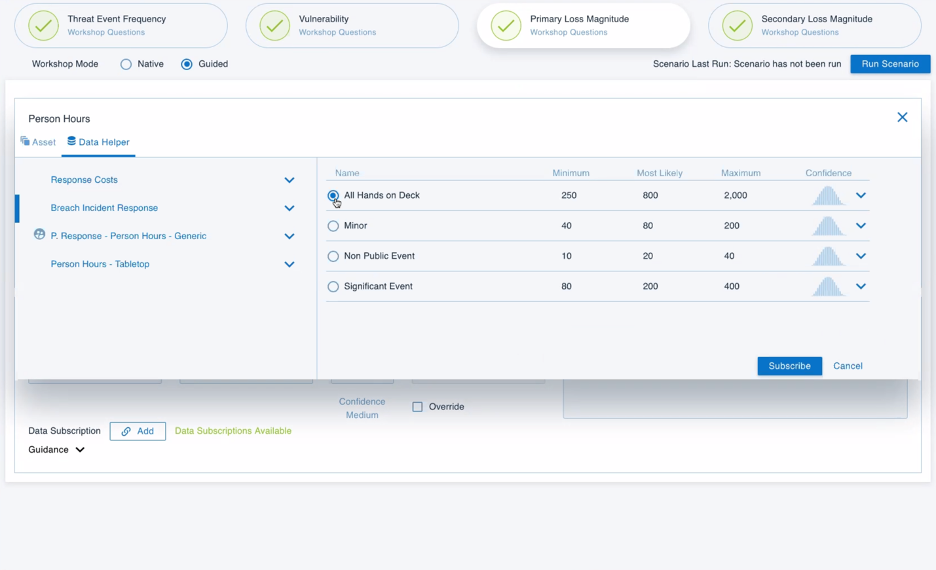Click the Data Subscription label
The width and height of the screenshot is (936, 570).
64,431
